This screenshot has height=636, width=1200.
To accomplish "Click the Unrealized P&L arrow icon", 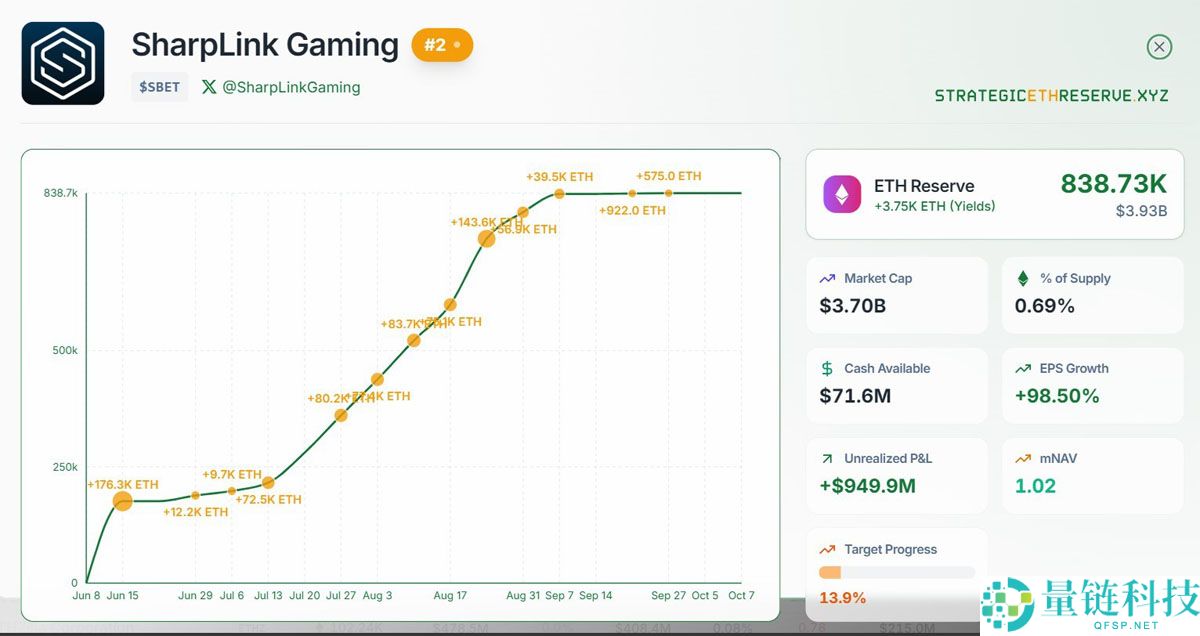I will 827,459.
